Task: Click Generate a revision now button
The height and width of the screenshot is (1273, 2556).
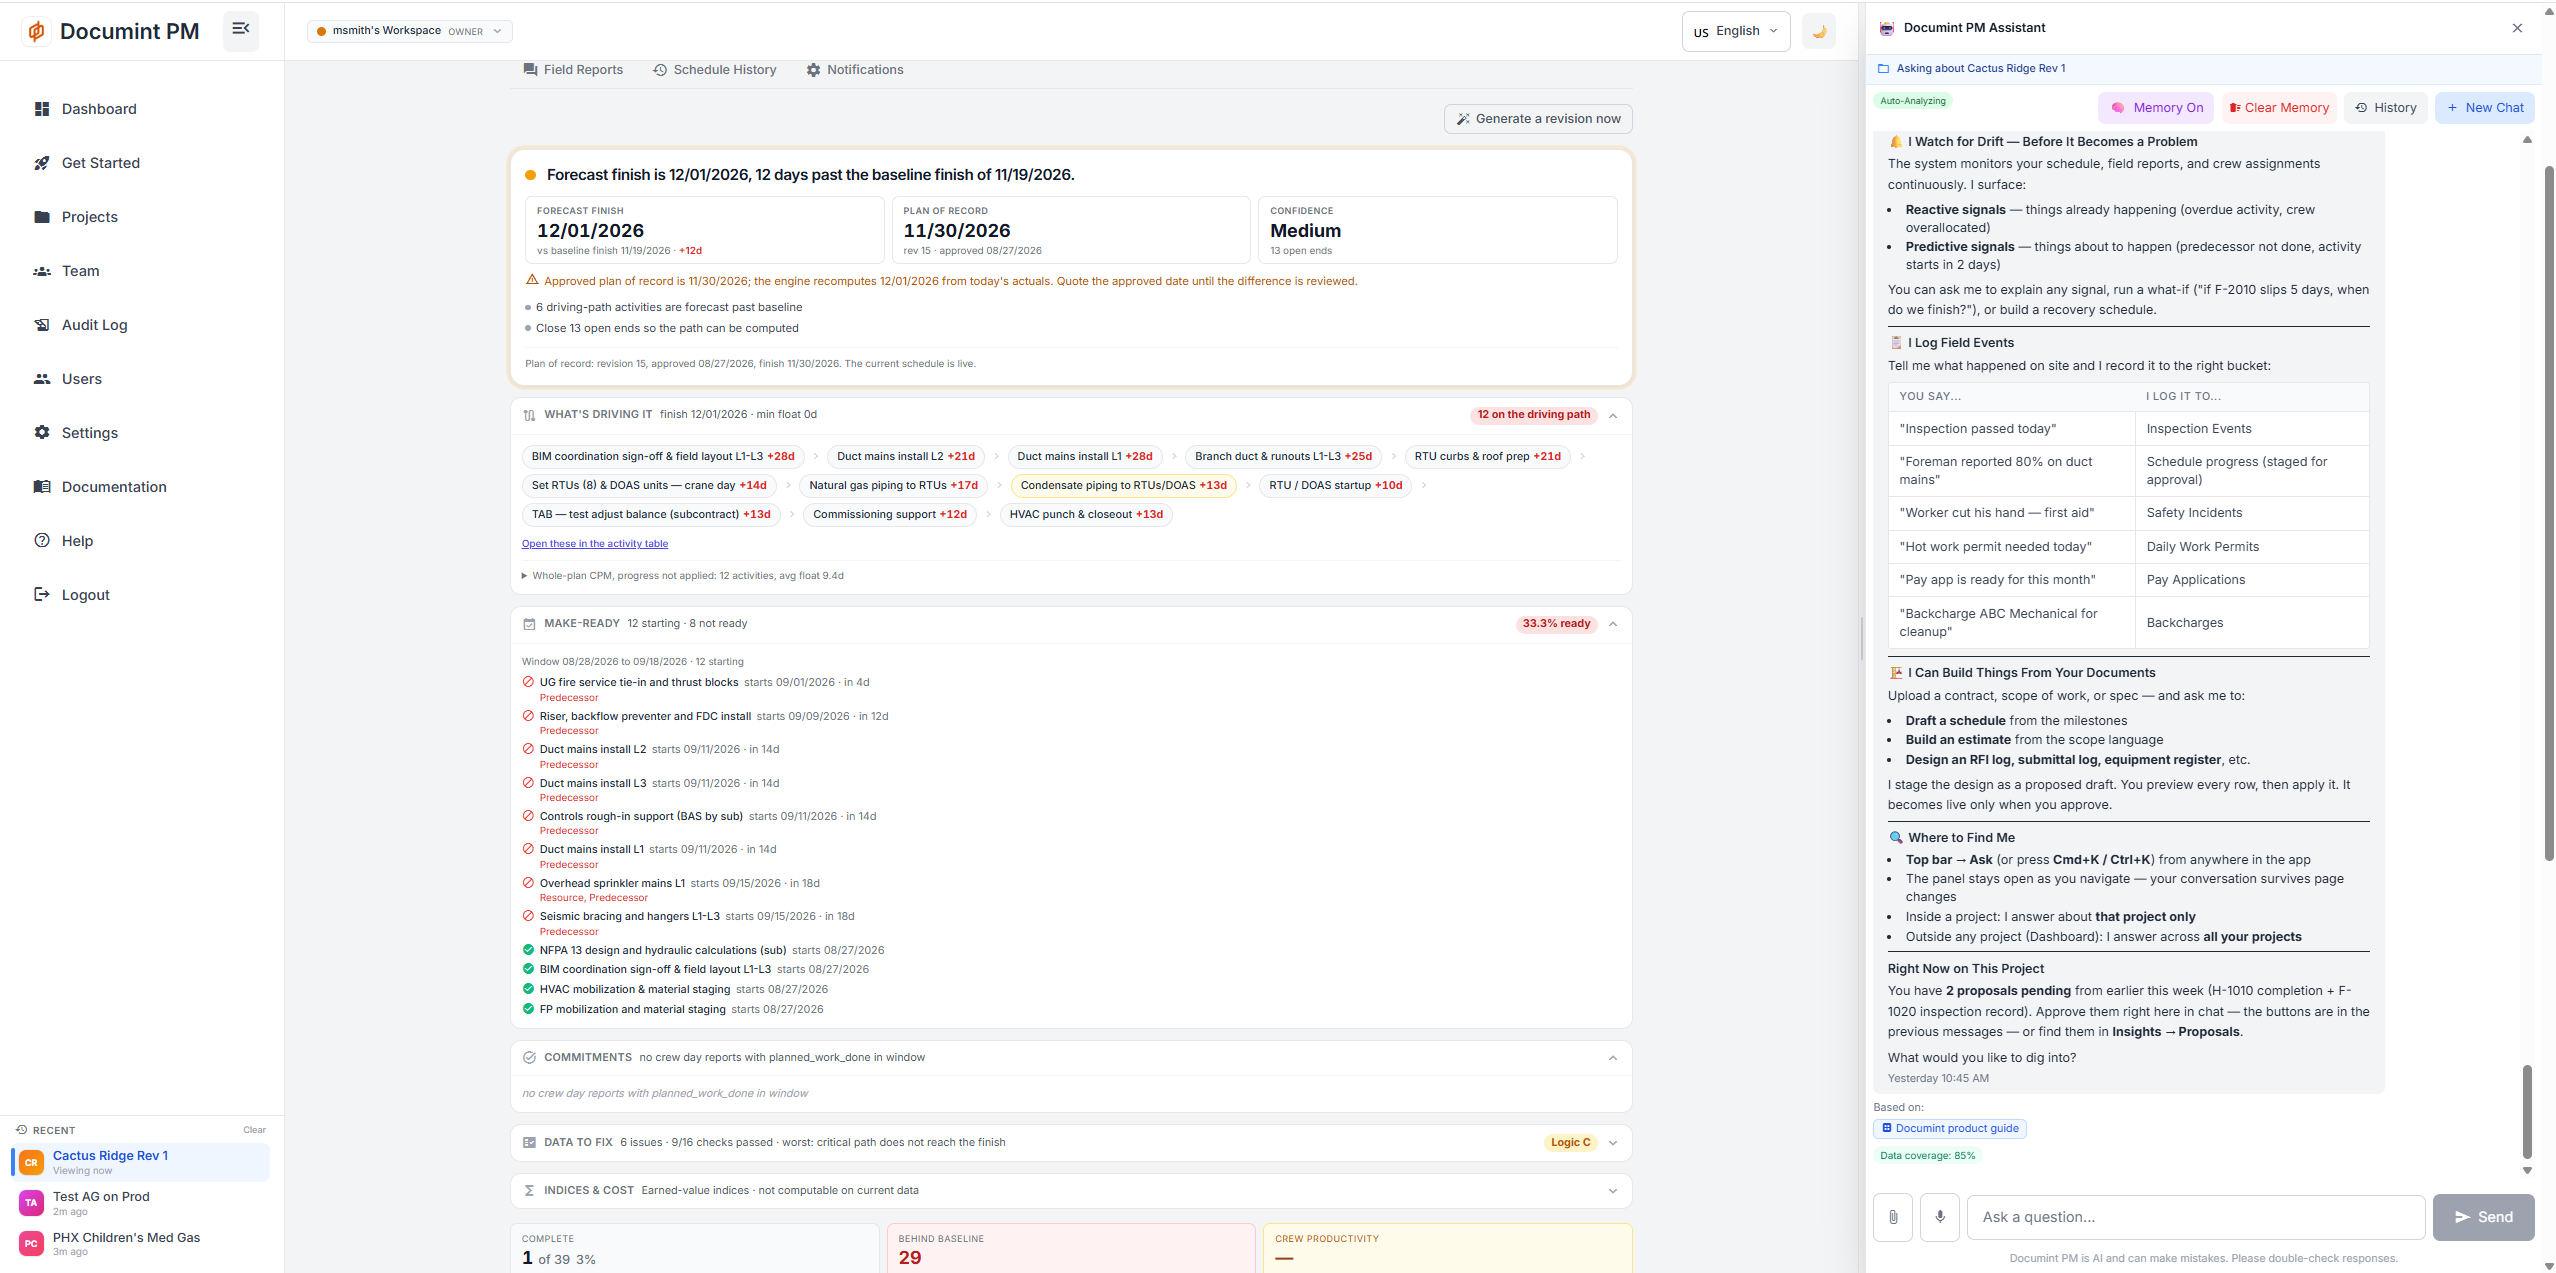Action: coord(1538,119)
